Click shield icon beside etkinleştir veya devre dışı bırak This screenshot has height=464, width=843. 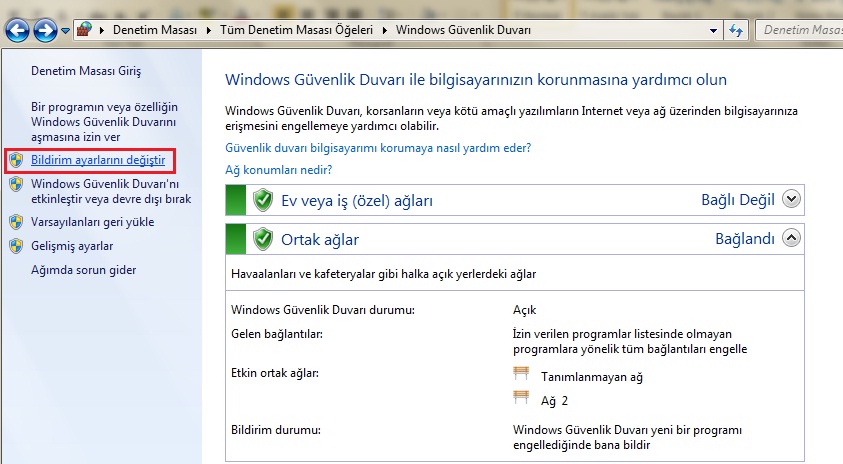[16, 184]
